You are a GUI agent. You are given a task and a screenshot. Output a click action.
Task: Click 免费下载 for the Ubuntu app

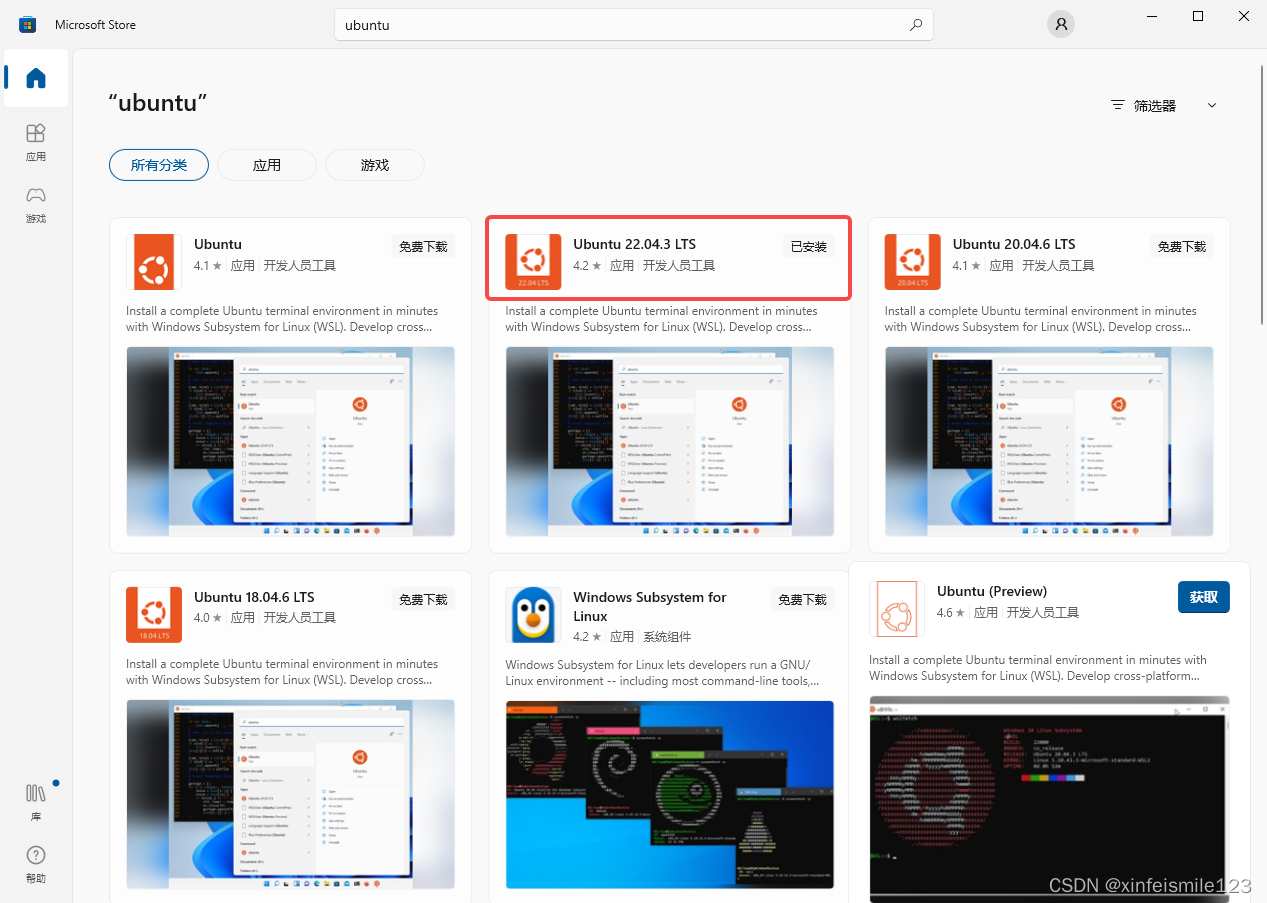pos(423,246)
